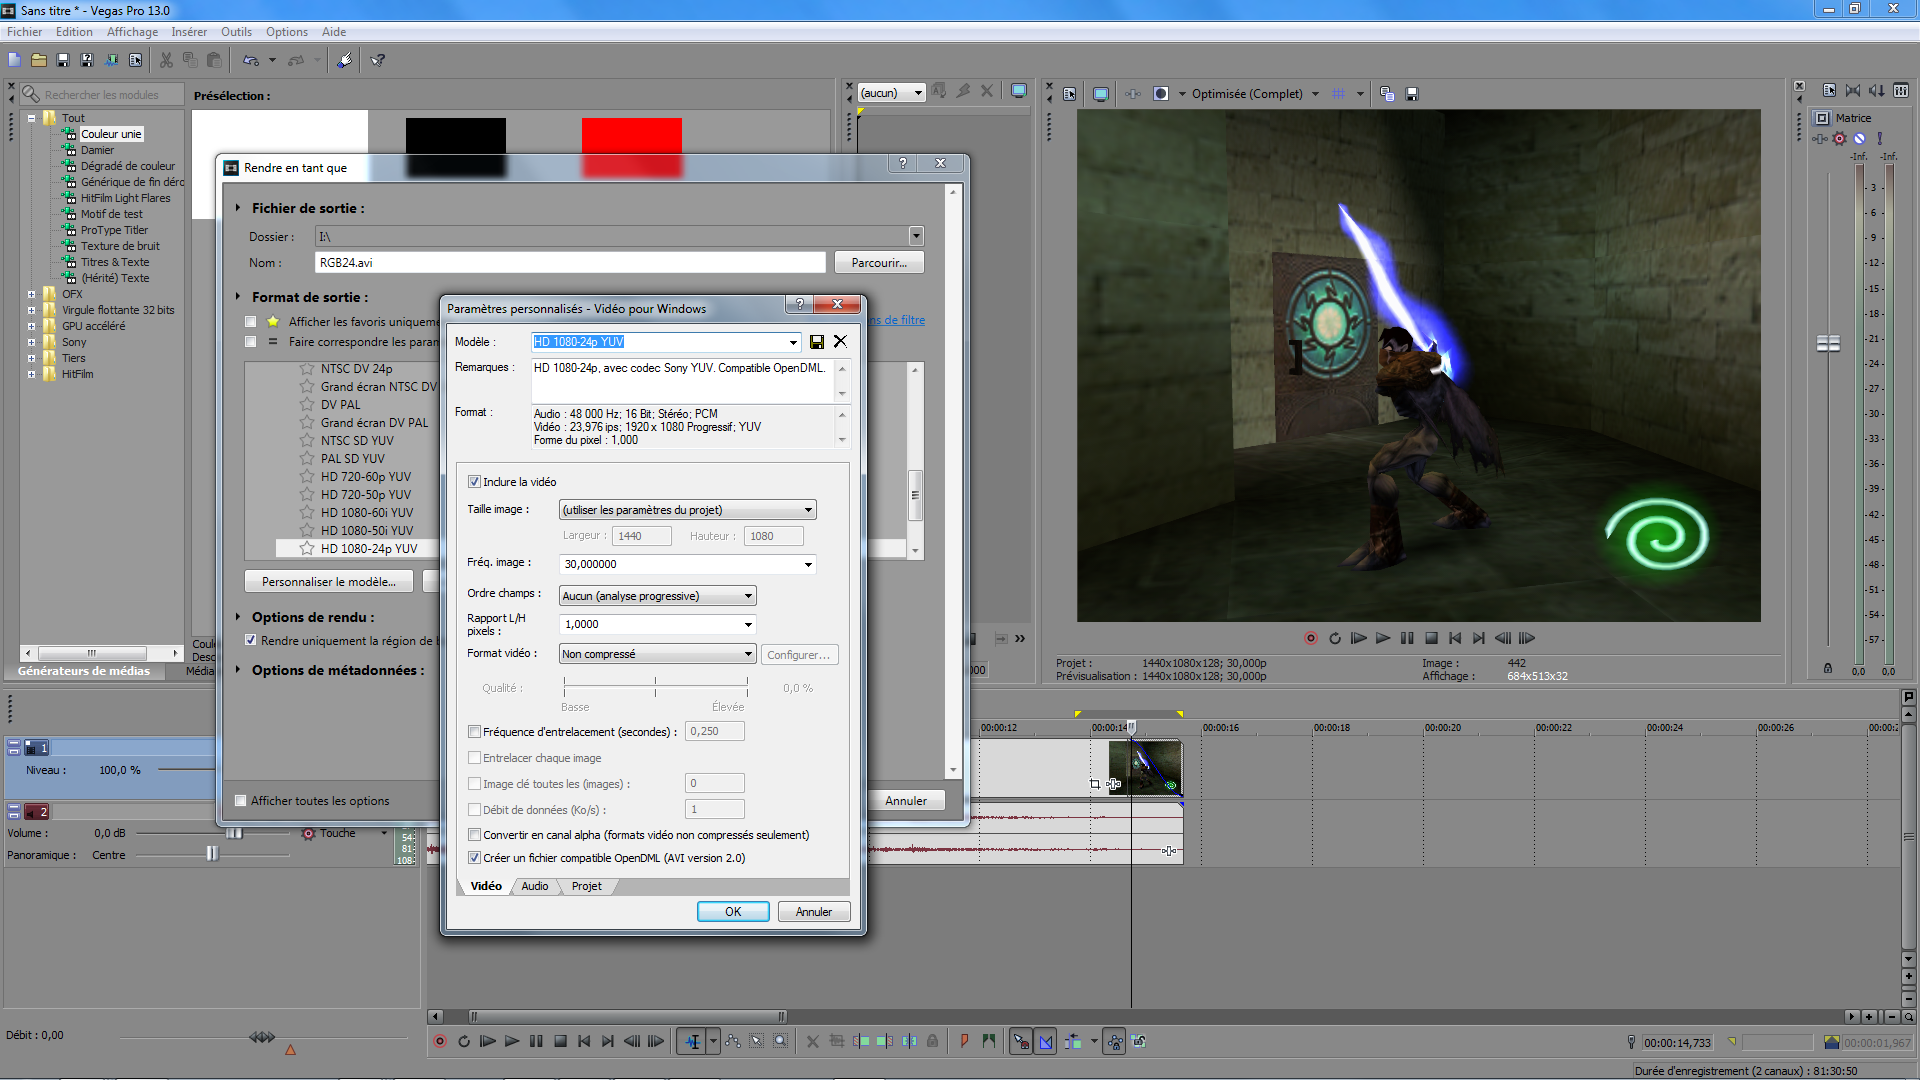This screenshot has width=1920, height=1080.
Task: Save snapshot to file in preview toolbar
Action: 1412,94
